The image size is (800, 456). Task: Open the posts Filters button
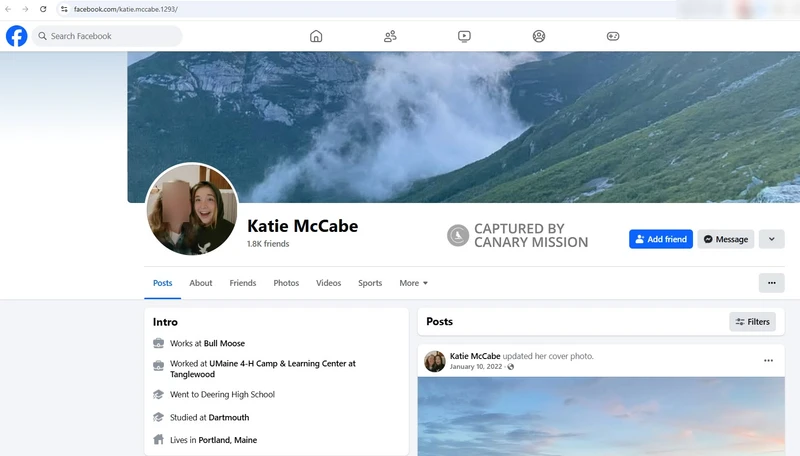coord(752,322)
